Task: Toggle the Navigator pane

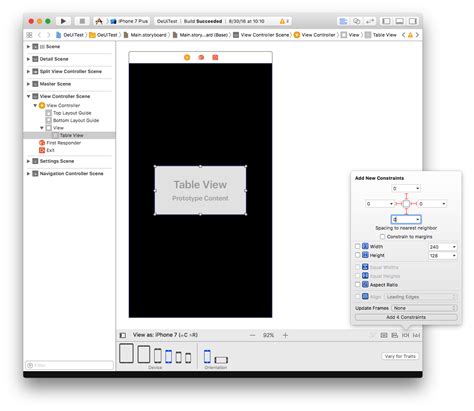Action: coord(386,21)
